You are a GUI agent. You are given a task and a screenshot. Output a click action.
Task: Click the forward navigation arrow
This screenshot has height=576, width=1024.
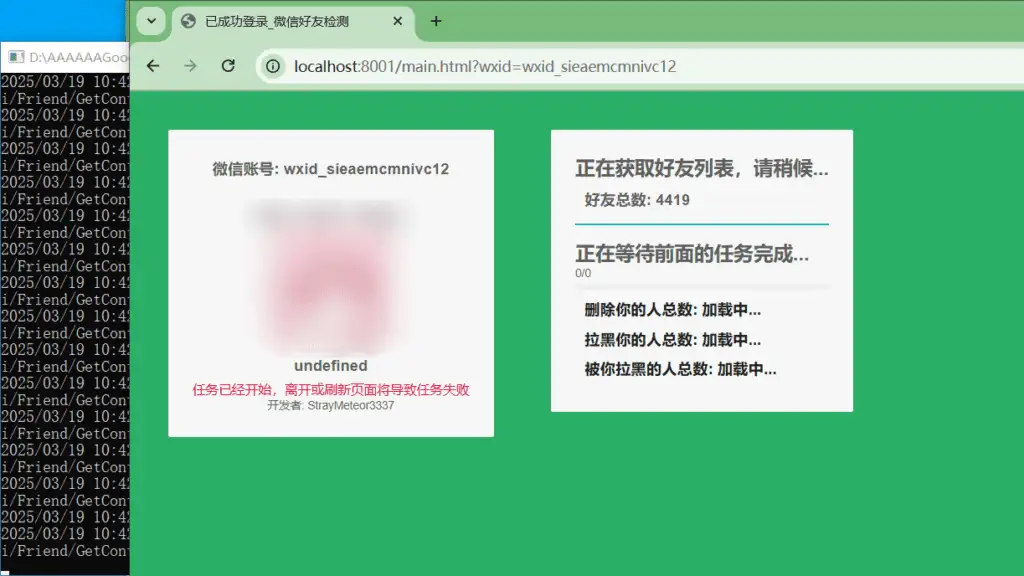tap(190, 66)
